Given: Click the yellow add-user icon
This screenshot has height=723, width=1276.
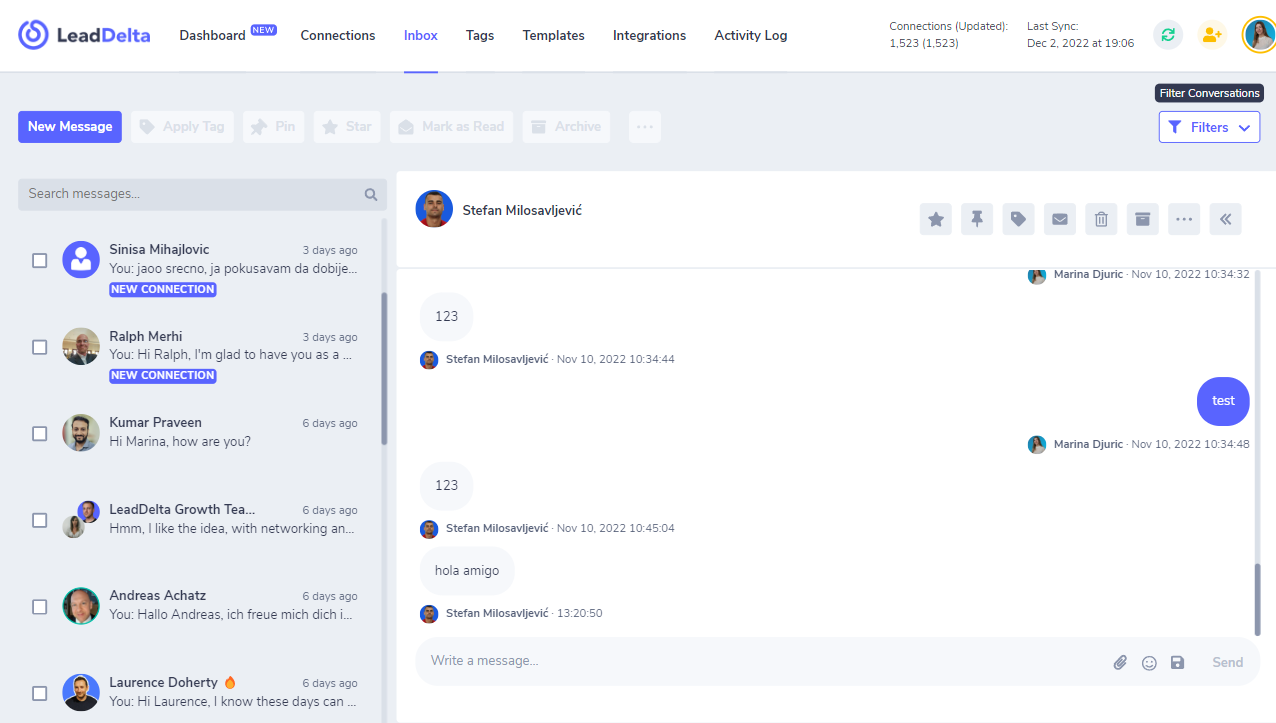Looking at the screenshot, I should [1213, 35].
